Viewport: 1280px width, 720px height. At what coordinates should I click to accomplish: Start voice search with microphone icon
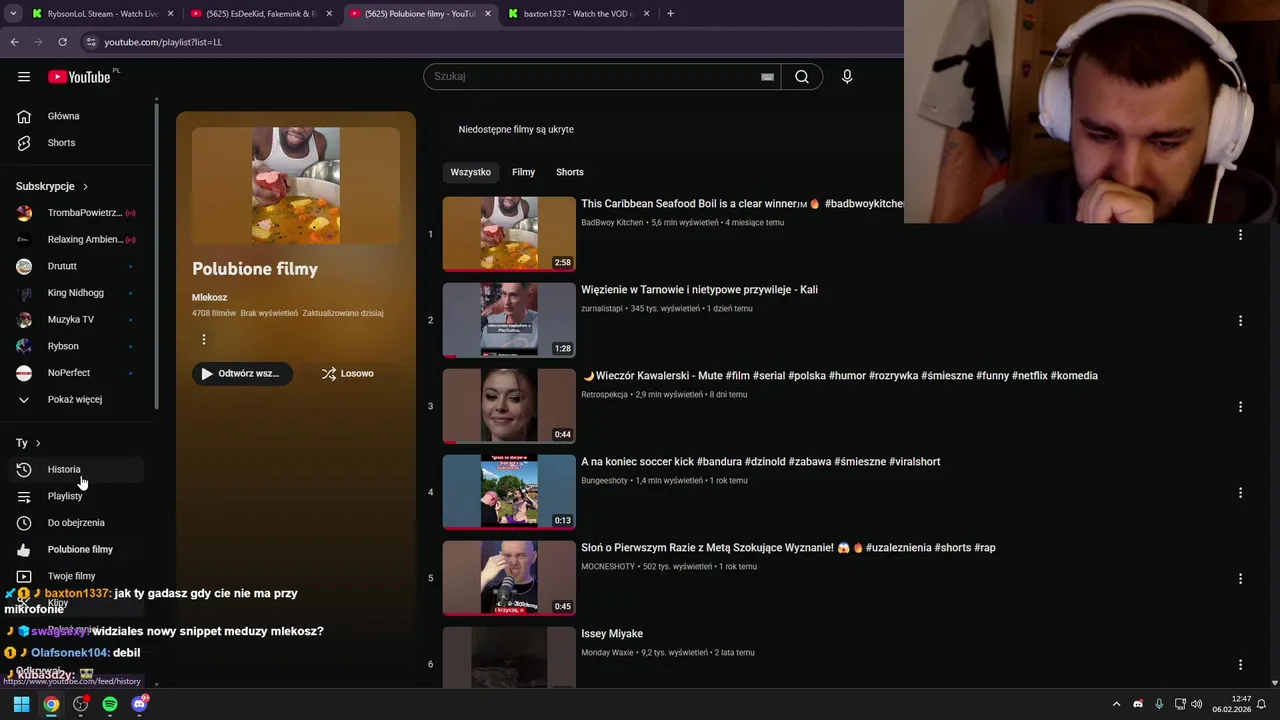click(847, 77)
